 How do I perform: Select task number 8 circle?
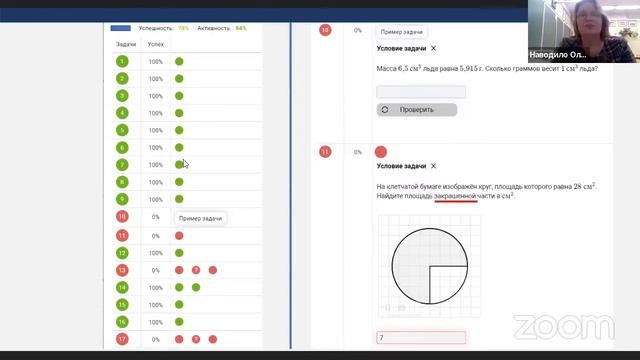(x=122, y=182)
